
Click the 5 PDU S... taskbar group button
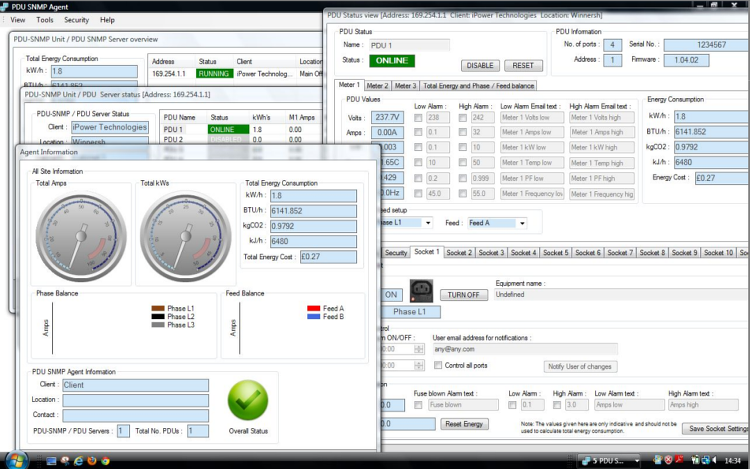point(608,461)
